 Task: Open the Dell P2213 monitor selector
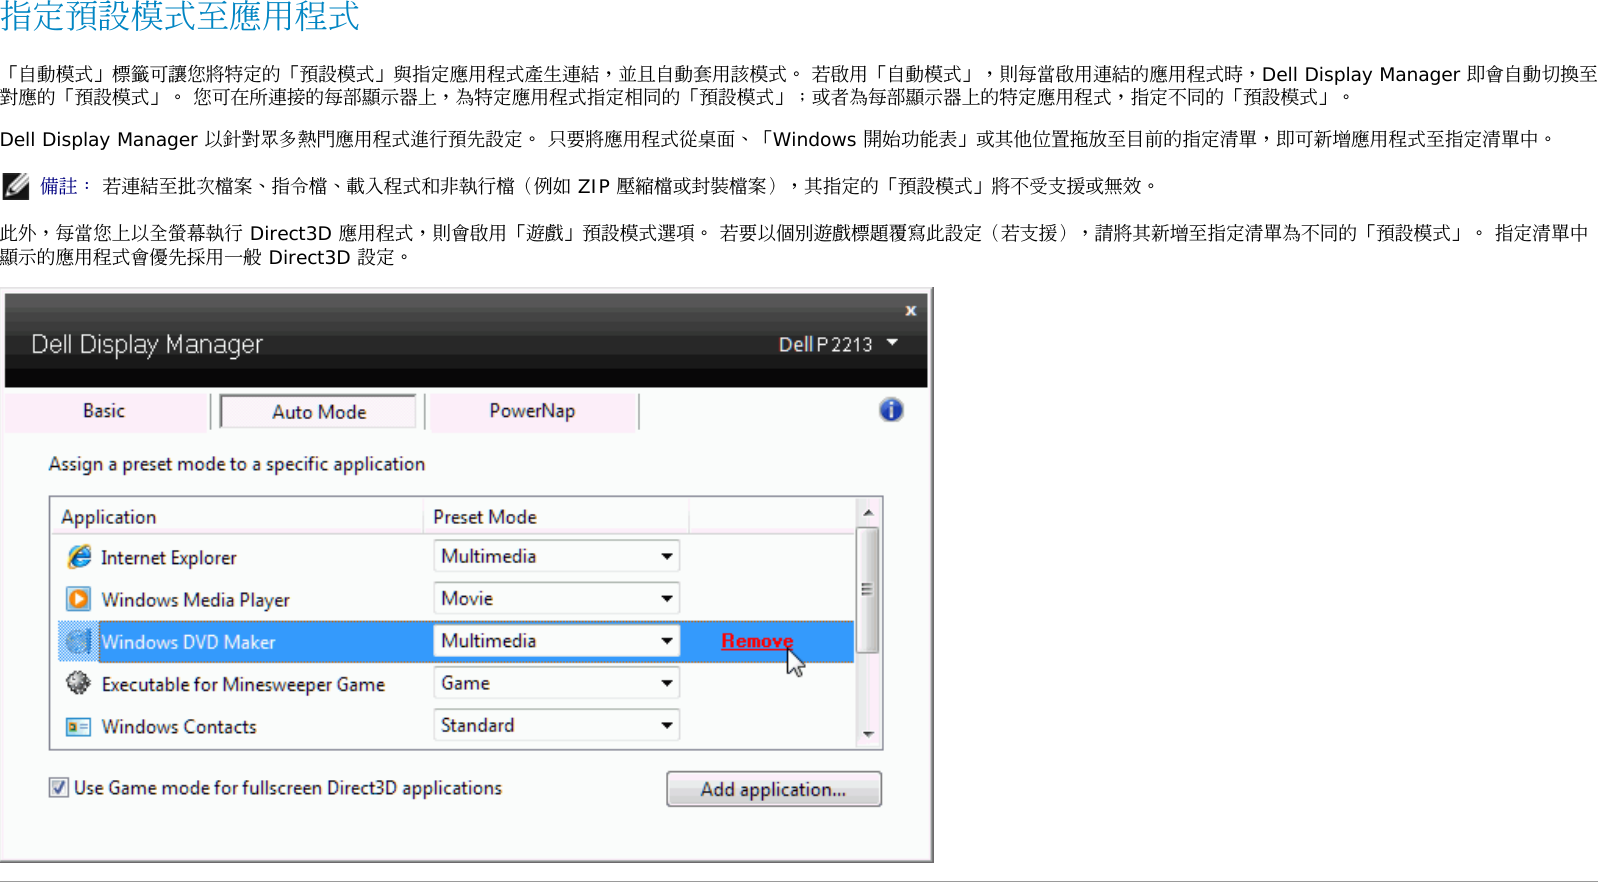839,344
